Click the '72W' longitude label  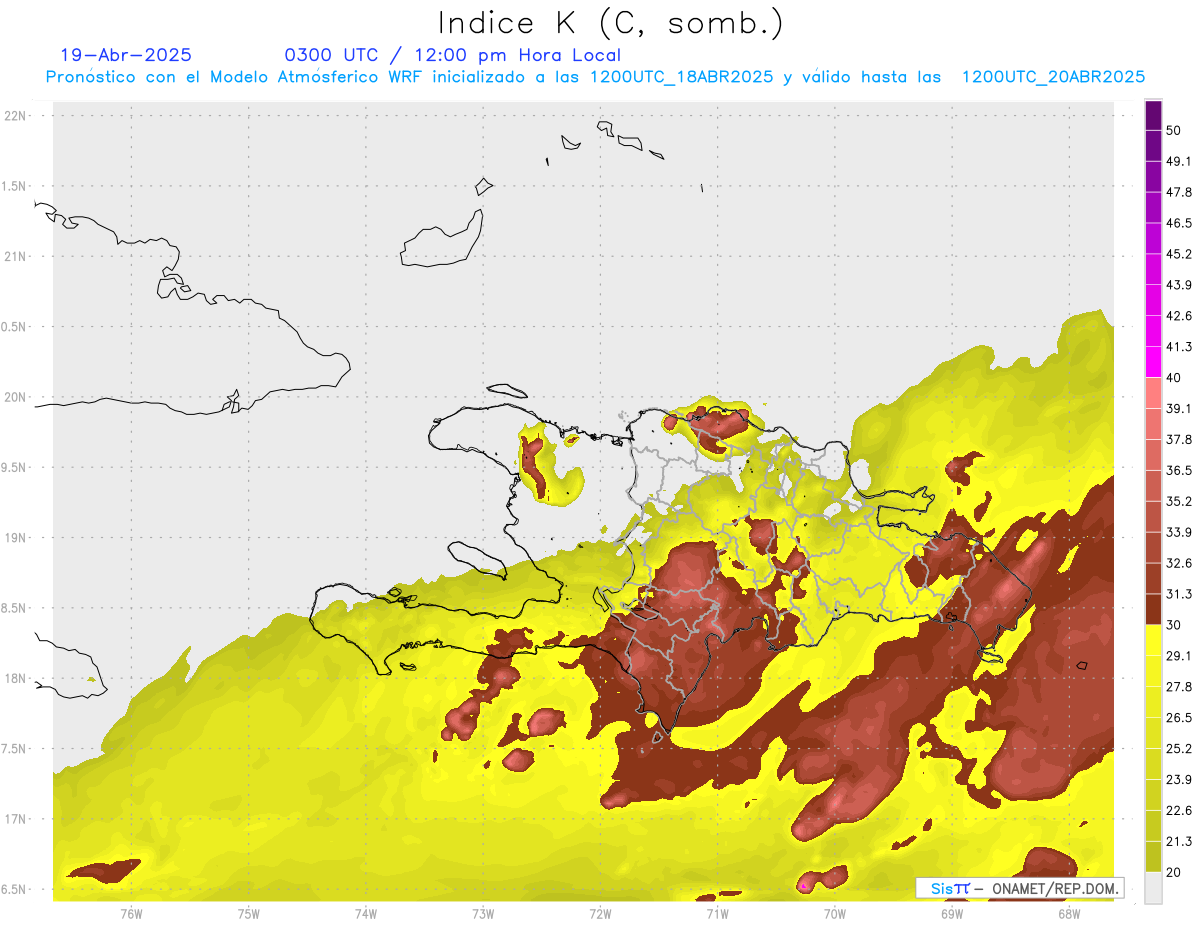click(600, 913)
